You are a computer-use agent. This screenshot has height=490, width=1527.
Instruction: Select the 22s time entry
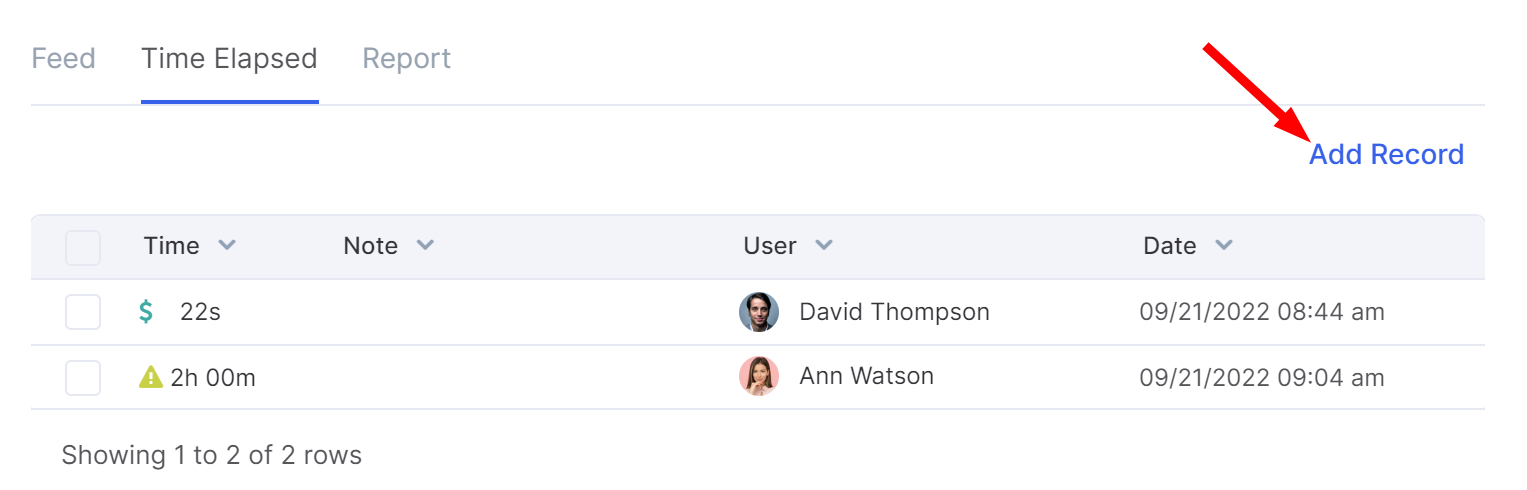coord(200,312)
